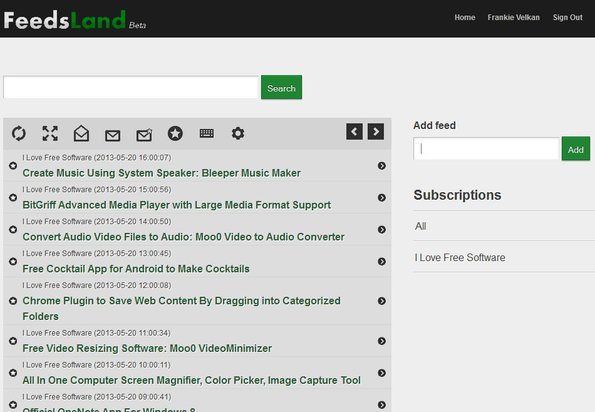The width and height of the screenshot is (595, 412).
Task: Open keyboard shortcuts icon
Action: tap(206, 133)
